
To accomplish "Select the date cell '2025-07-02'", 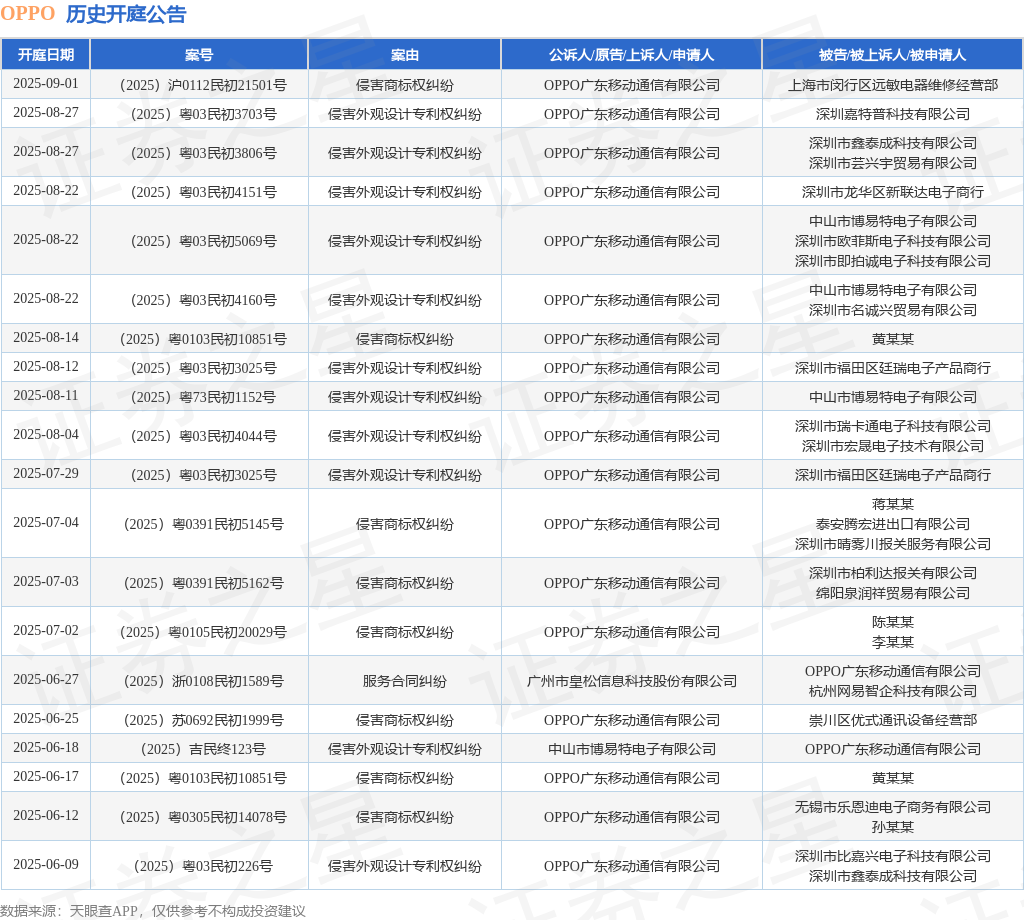I will click(46, 630).
